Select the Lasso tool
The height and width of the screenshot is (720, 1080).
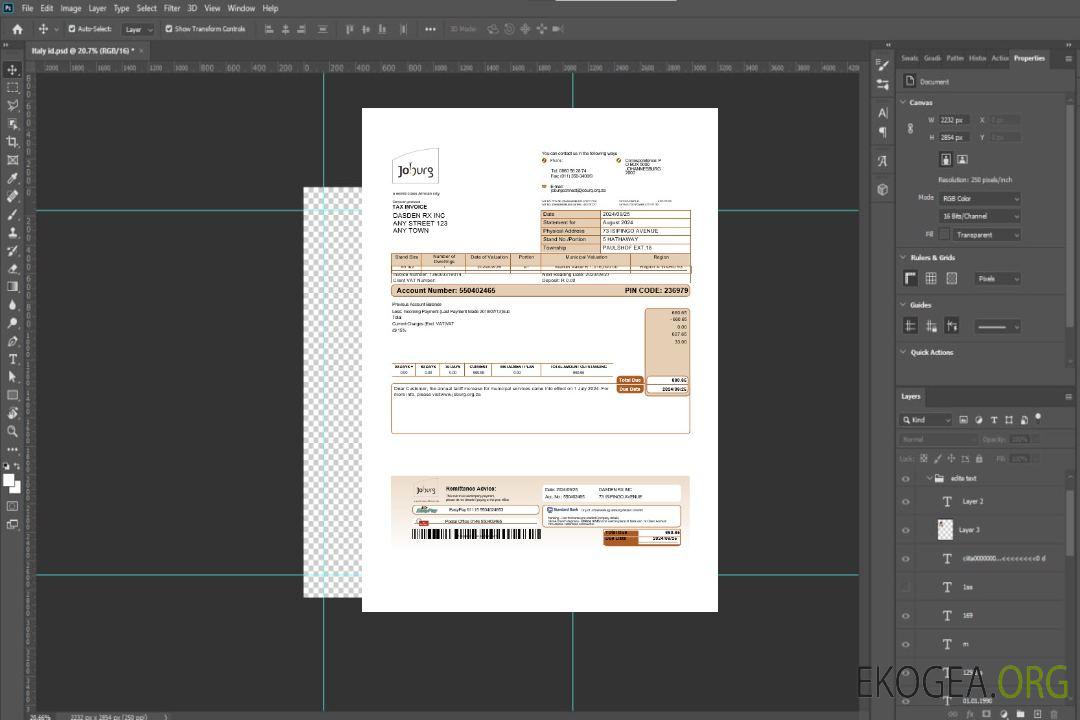coord(13,106)
